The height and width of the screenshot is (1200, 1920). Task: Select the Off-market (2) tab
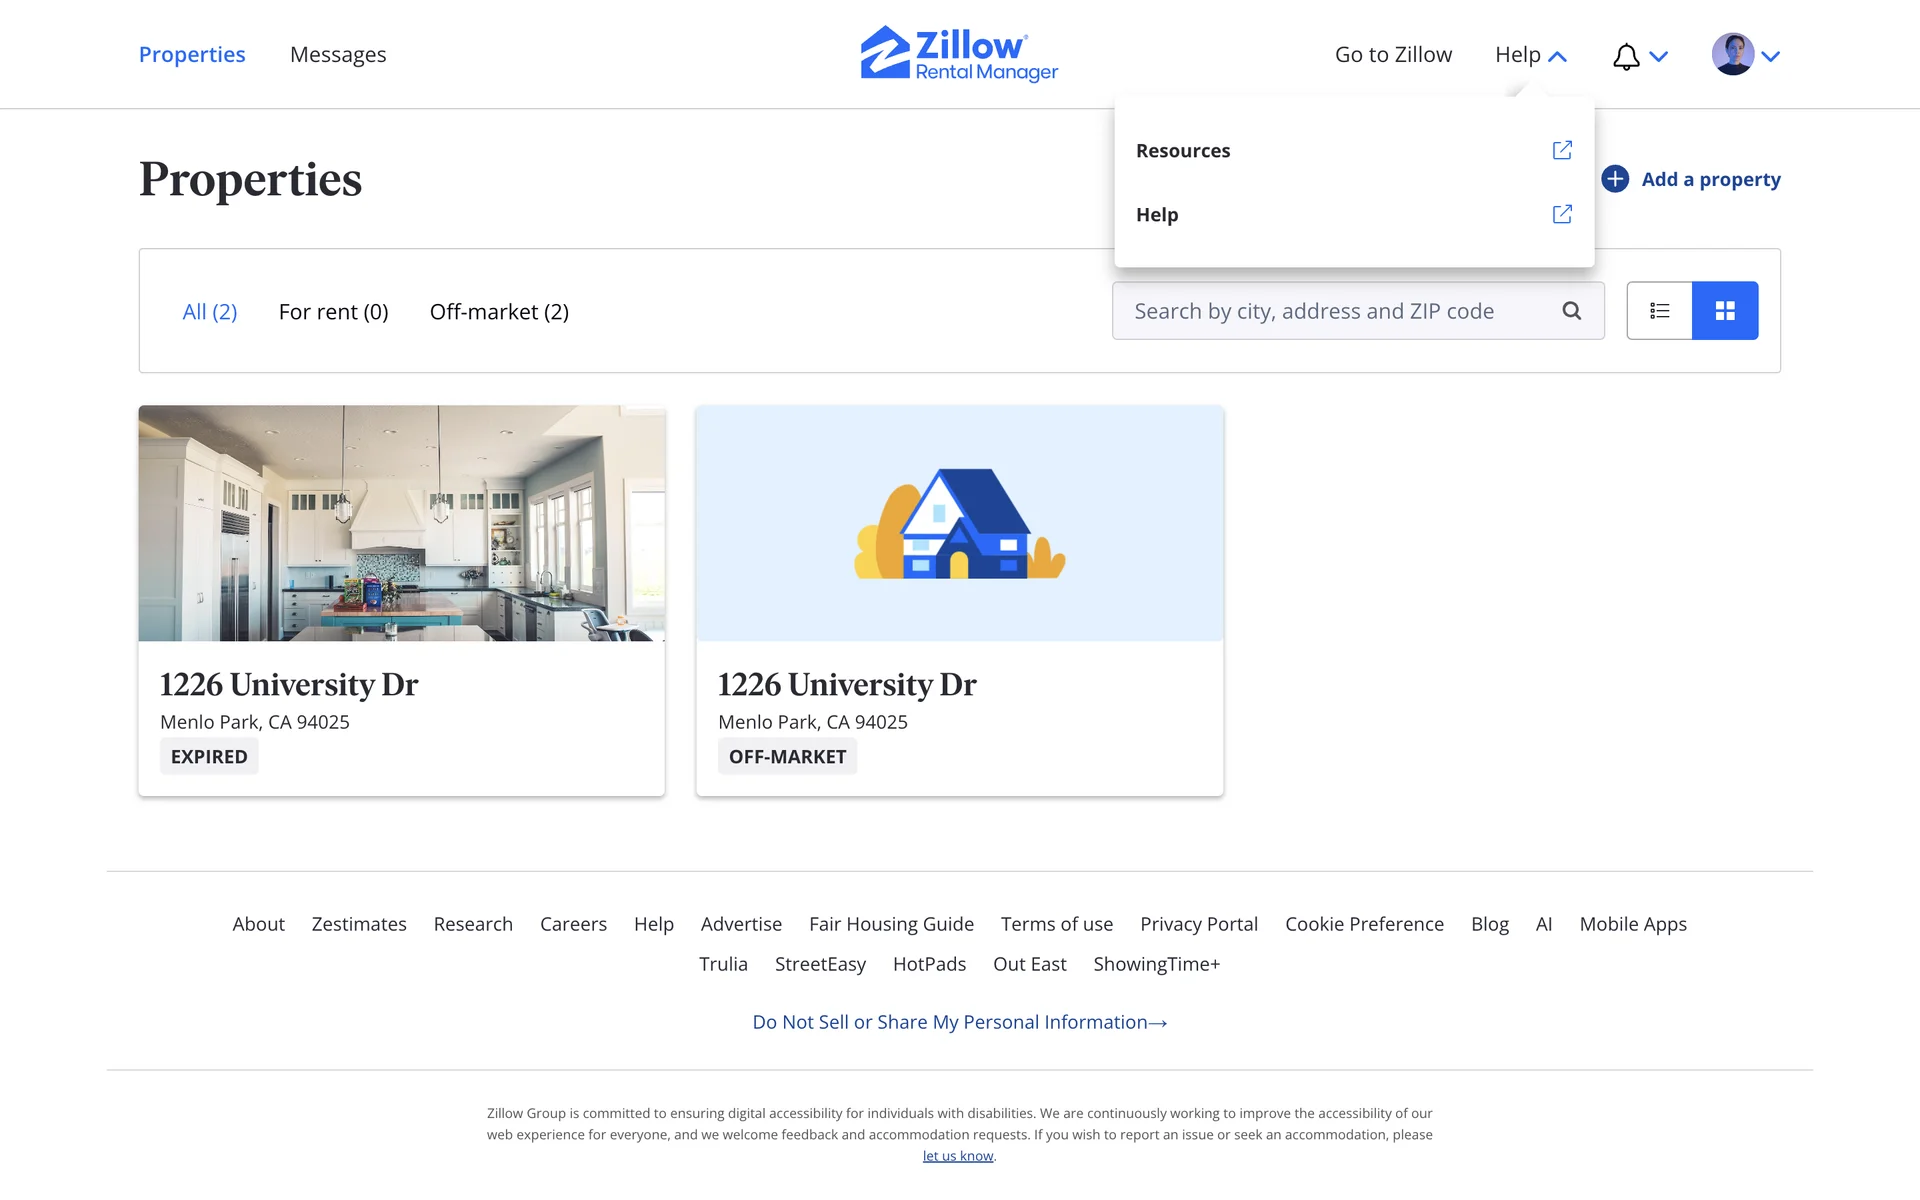click(499, 312)
